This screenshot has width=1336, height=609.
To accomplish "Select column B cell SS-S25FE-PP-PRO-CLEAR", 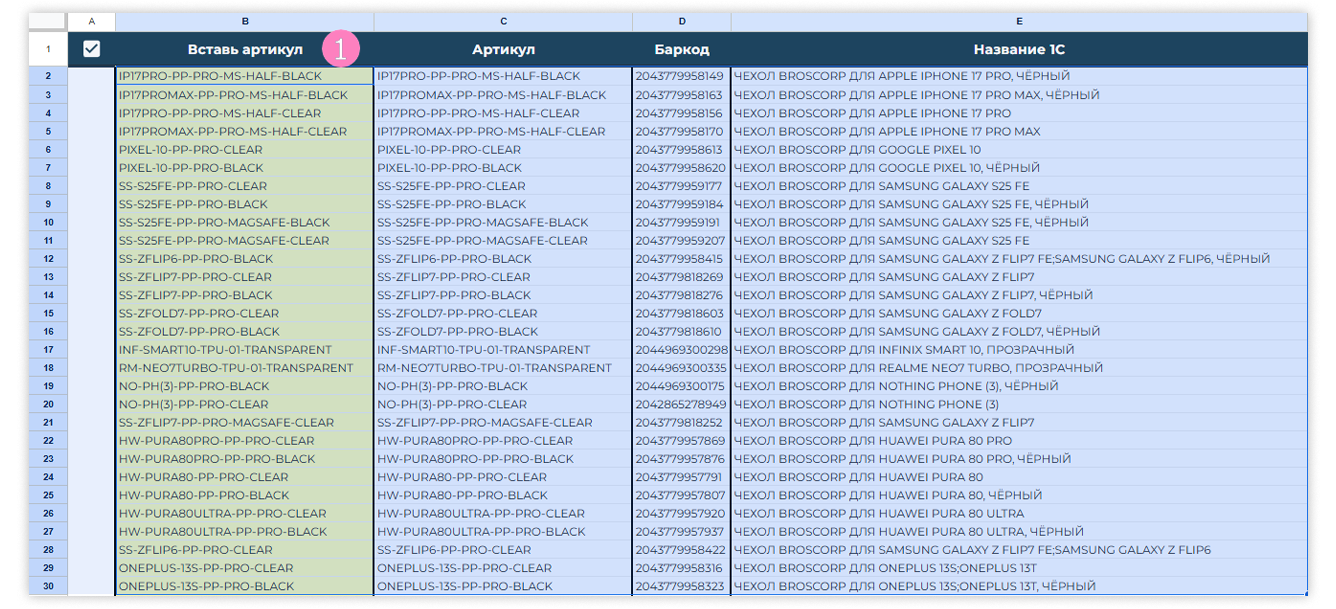I will [x=245, y=186].
